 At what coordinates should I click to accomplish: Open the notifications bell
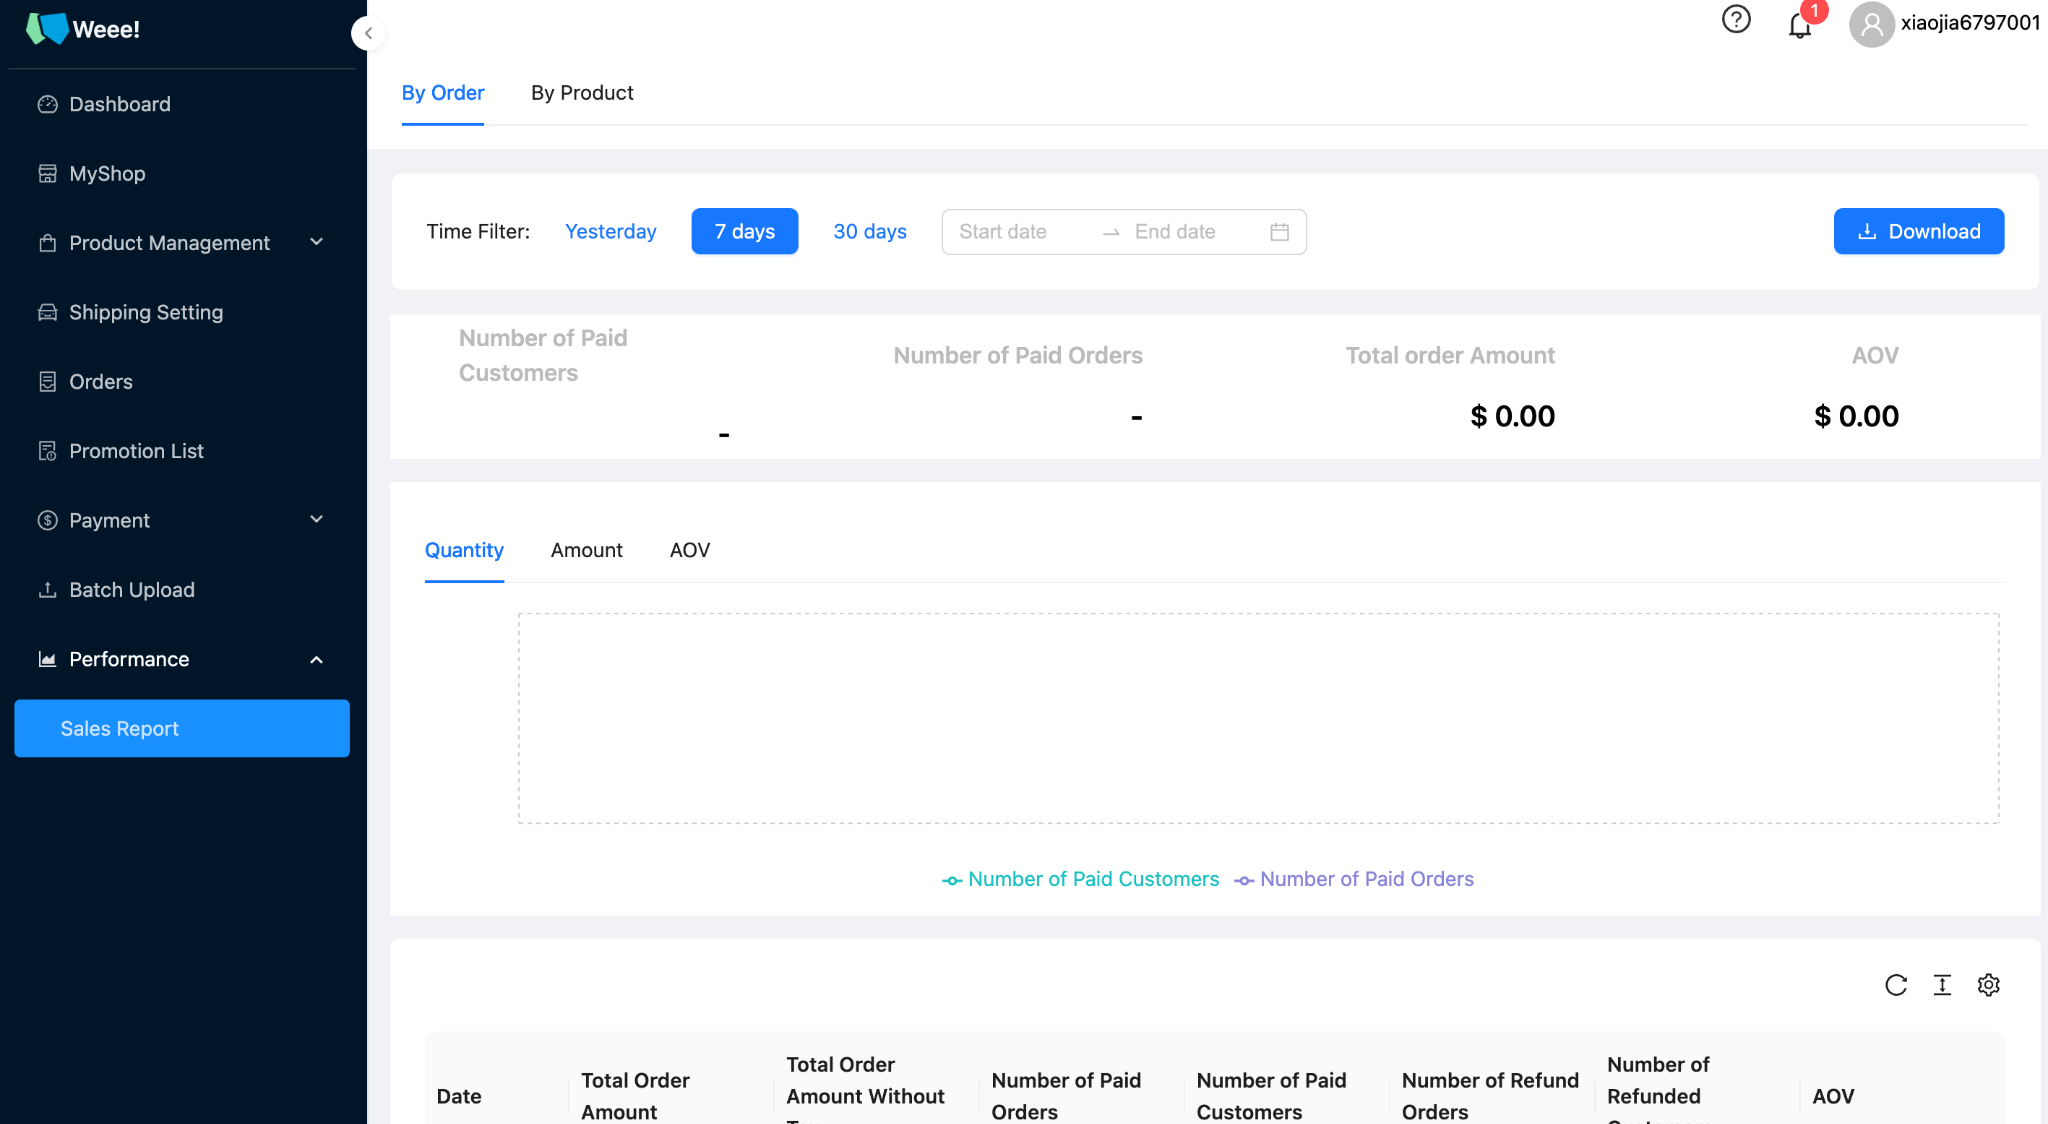click(x=1800, y=25)
